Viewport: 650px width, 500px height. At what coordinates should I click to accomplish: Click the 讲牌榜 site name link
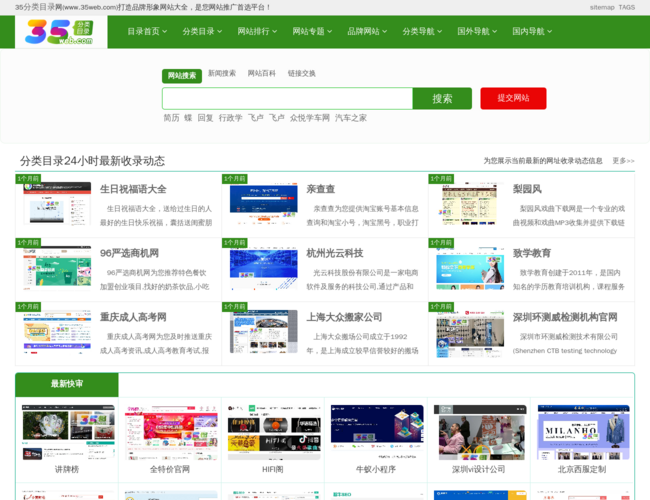point(67,469)
